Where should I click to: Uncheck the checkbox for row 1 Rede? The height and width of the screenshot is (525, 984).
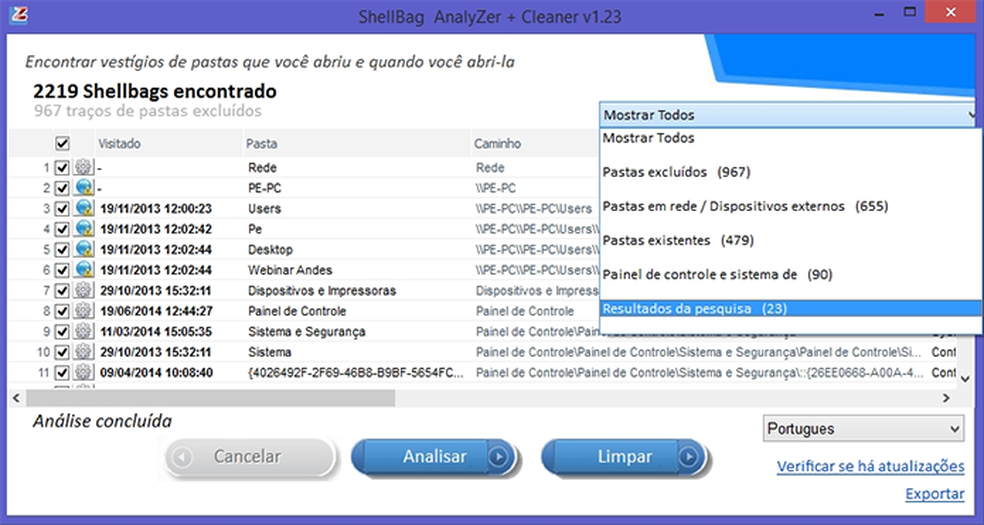point(62,167)
